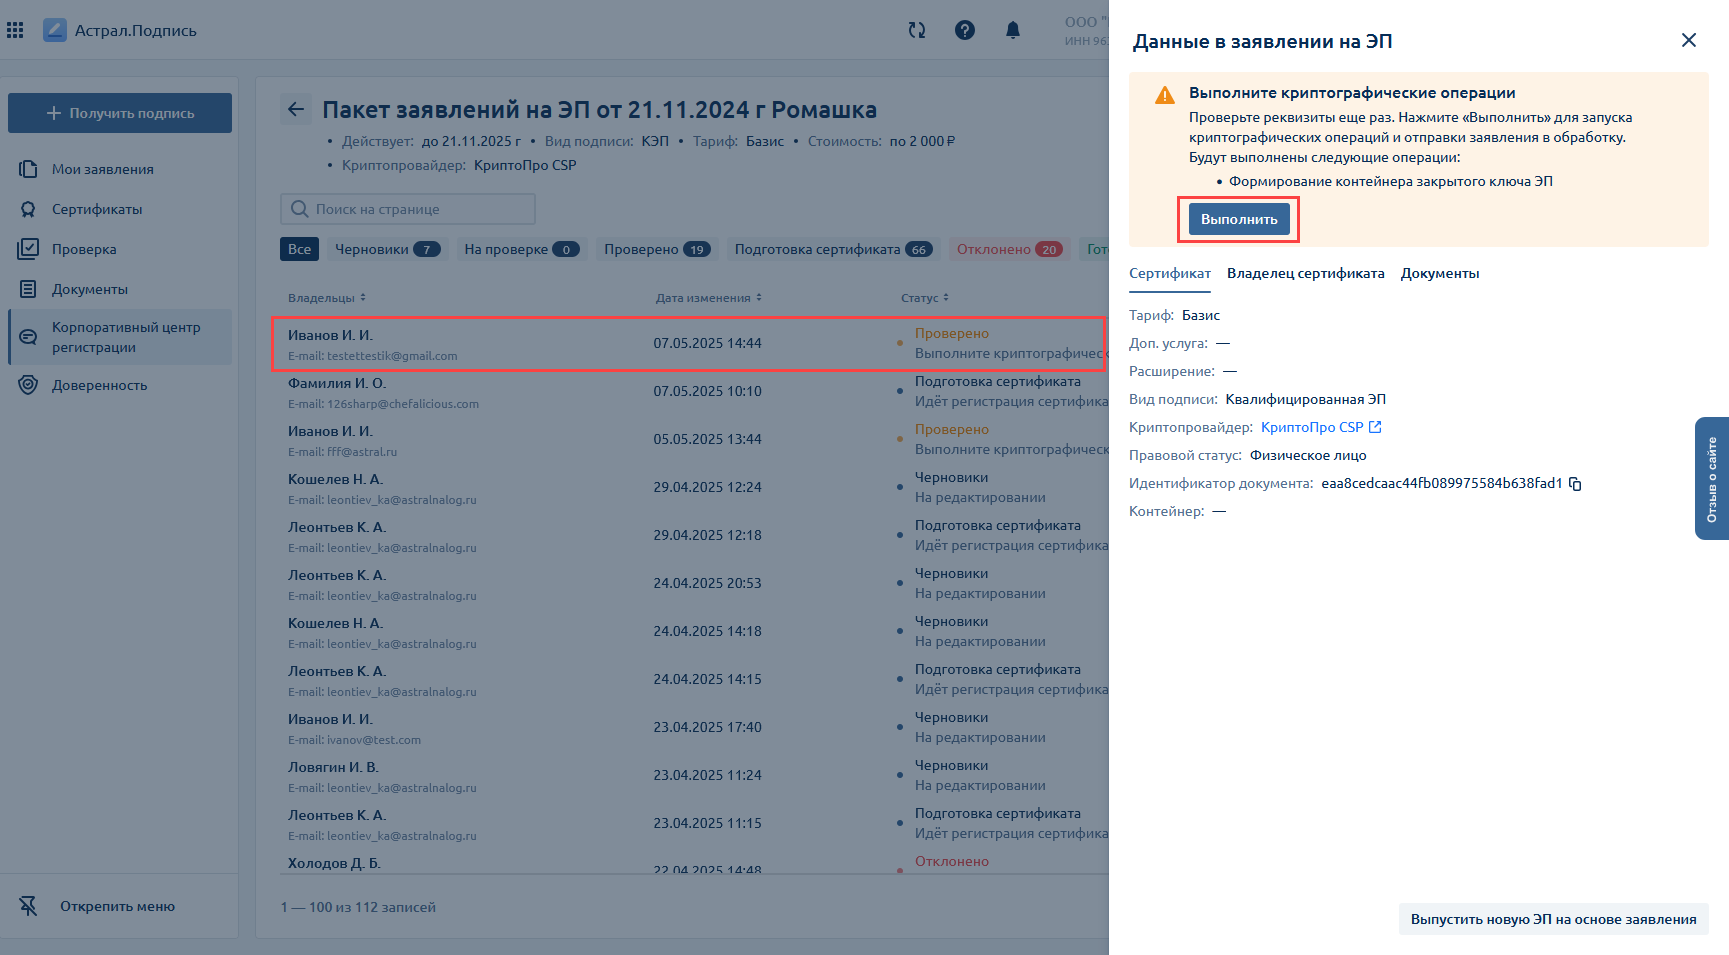Click the refresh sync arrows icon

(x=917, y=30)
